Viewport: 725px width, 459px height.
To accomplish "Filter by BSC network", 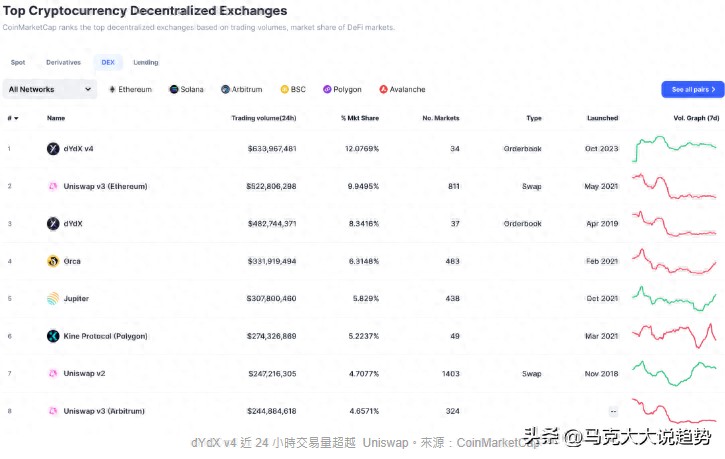I will 293,89.
